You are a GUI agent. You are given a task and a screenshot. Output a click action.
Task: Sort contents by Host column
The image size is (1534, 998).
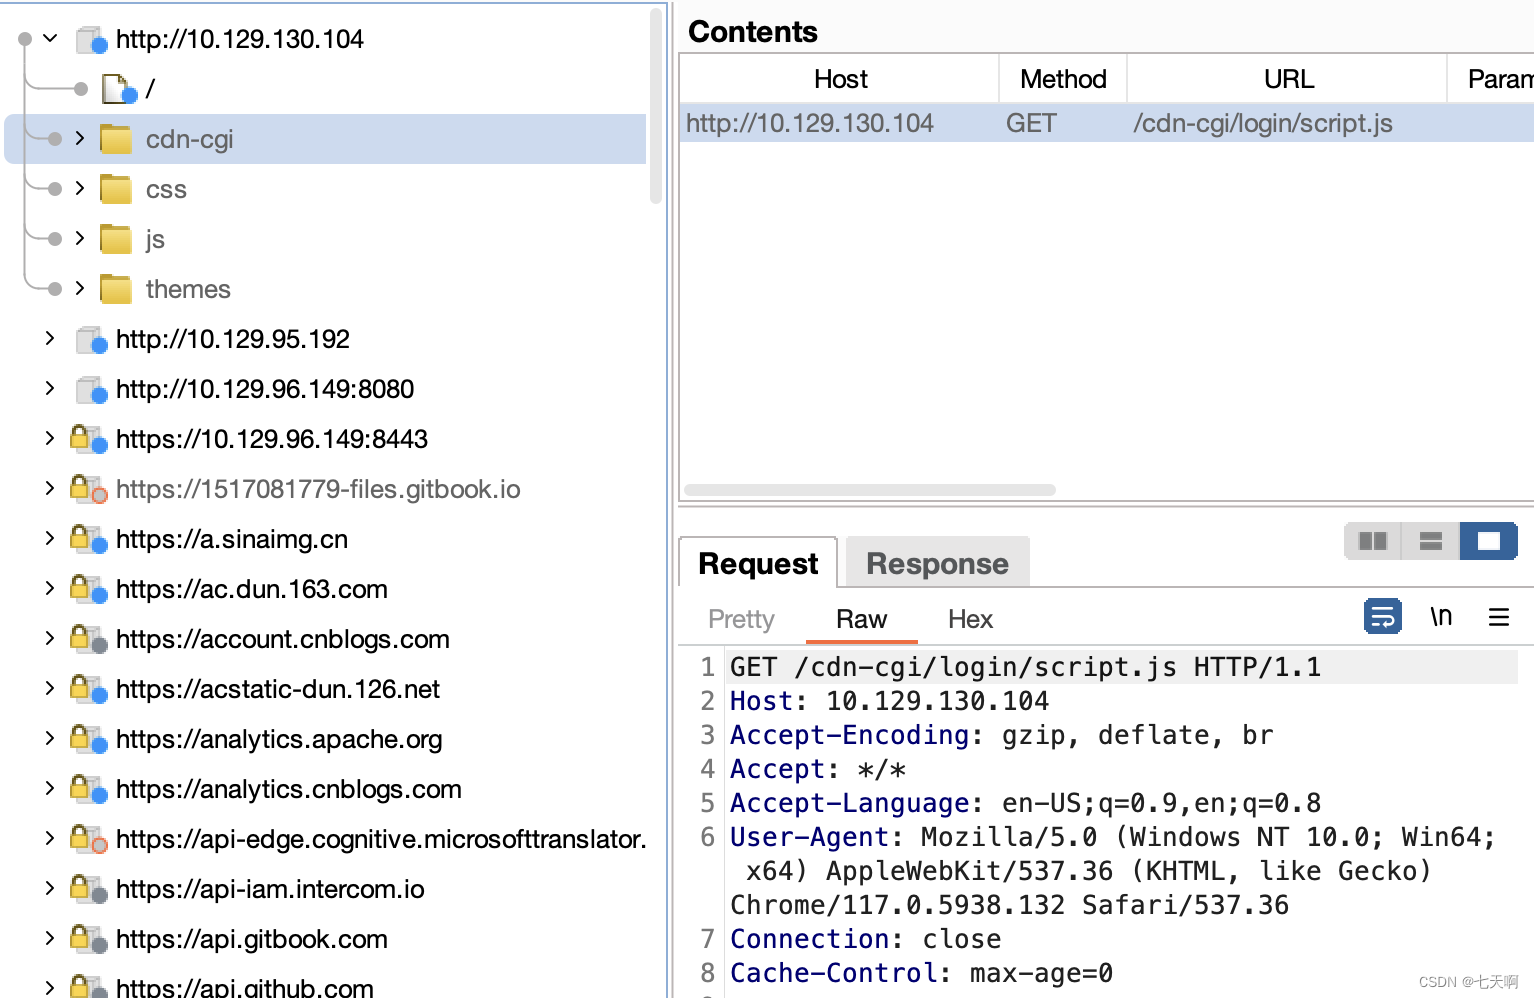coord(840,79)
